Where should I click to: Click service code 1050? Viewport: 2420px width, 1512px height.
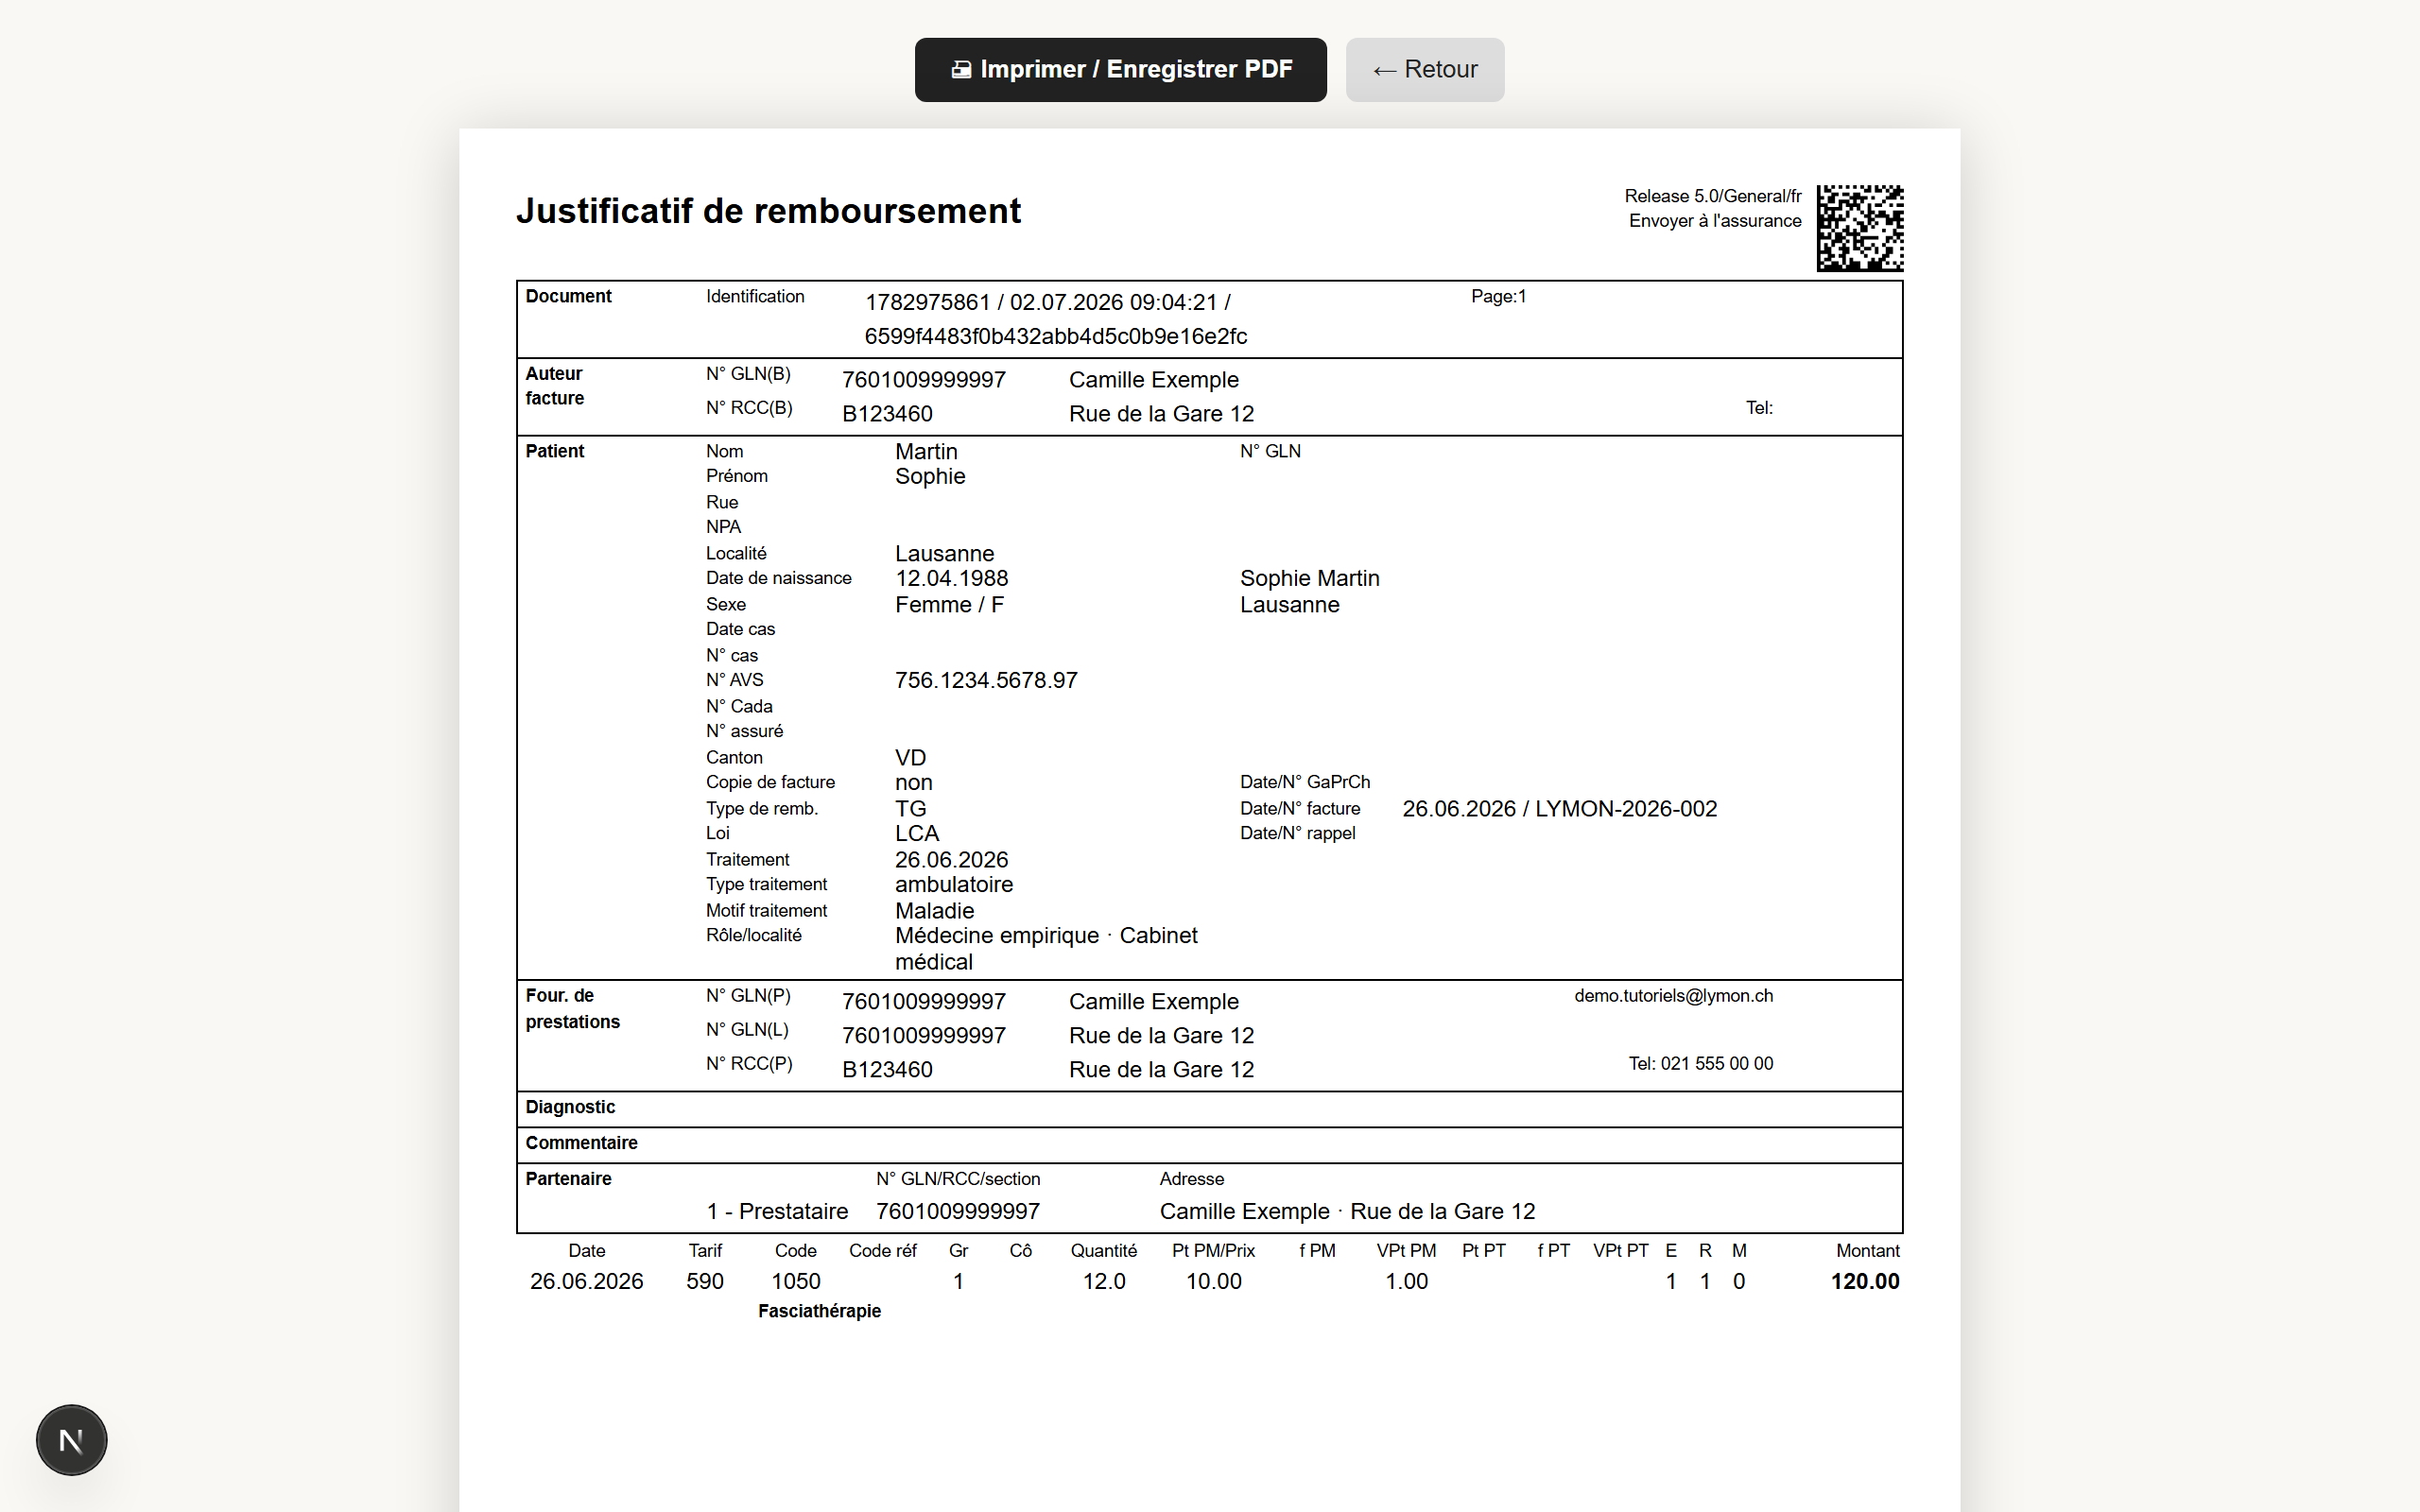click(795, 1282)
